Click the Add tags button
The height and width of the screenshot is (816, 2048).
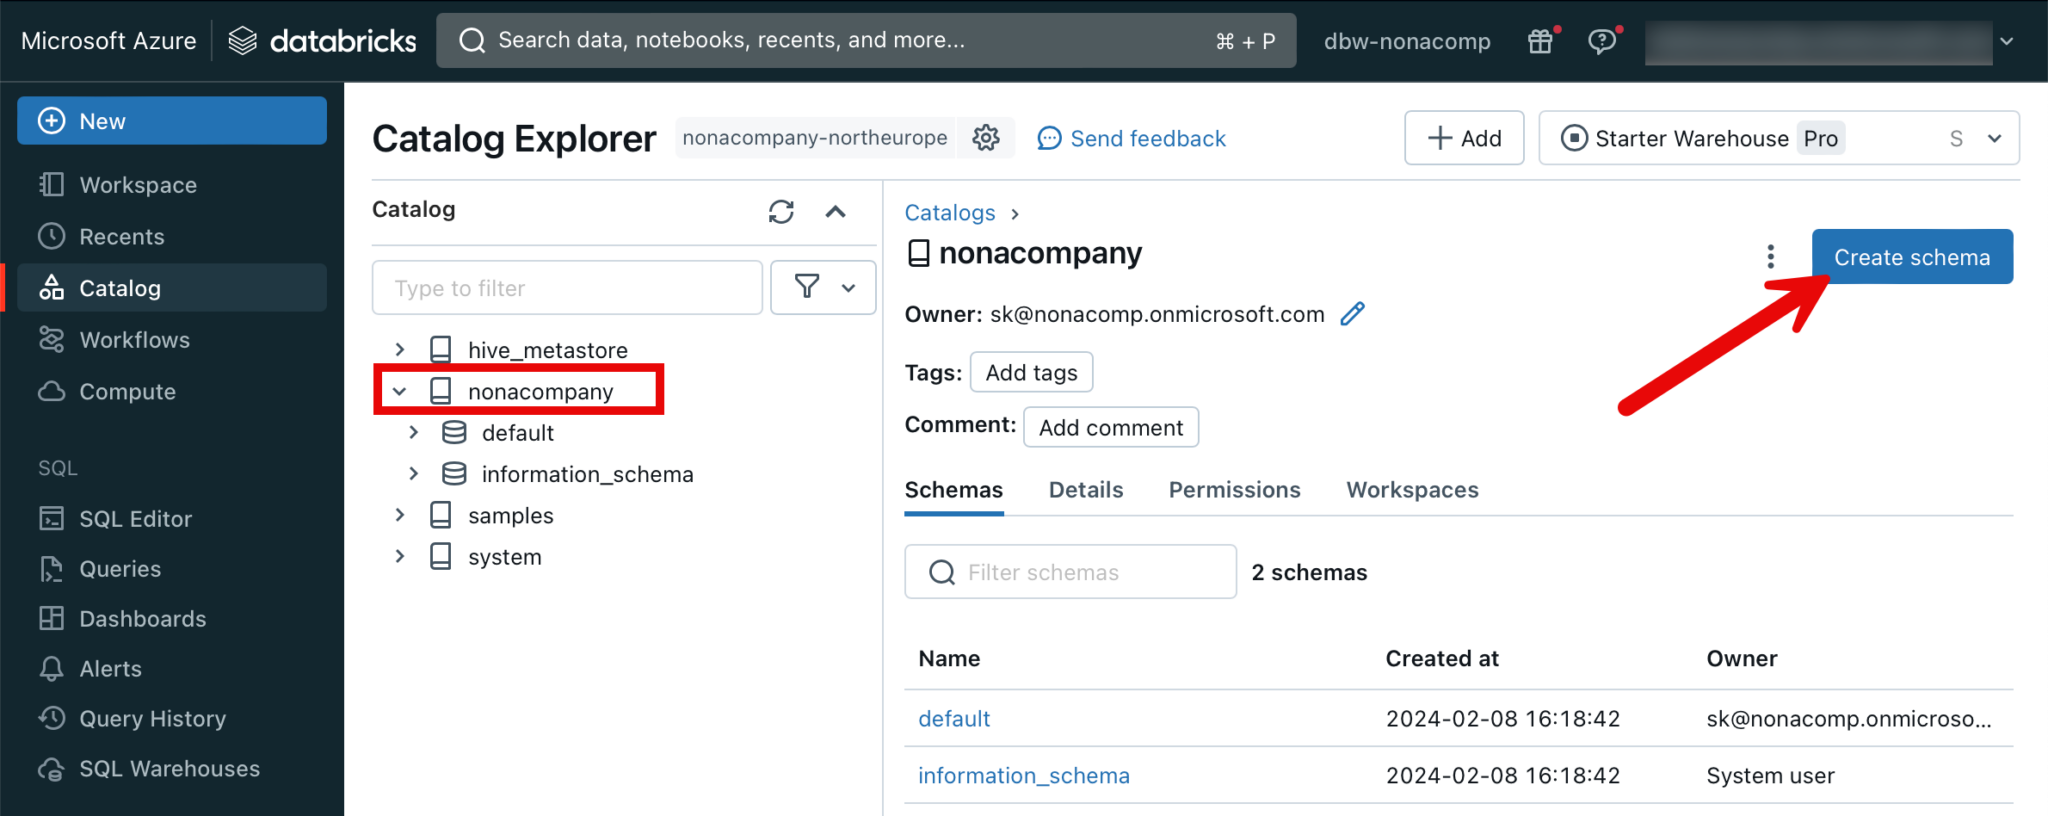click(x=1031, y=373)
